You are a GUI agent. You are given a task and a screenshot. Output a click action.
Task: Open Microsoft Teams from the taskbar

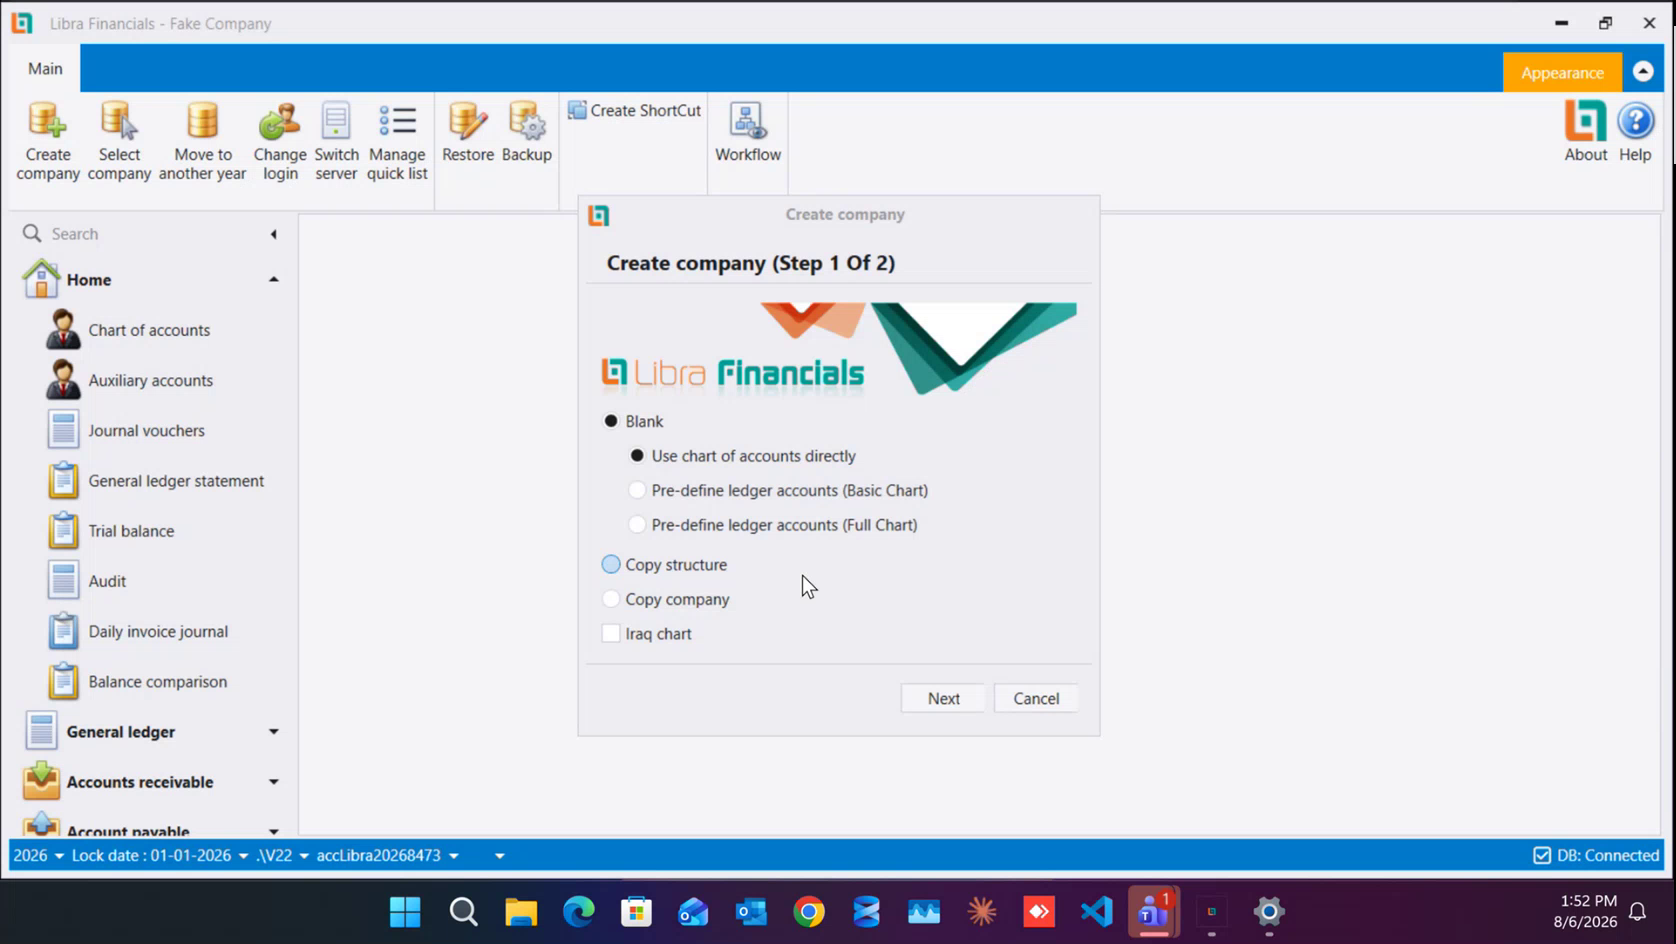[x=1153, y=911]
